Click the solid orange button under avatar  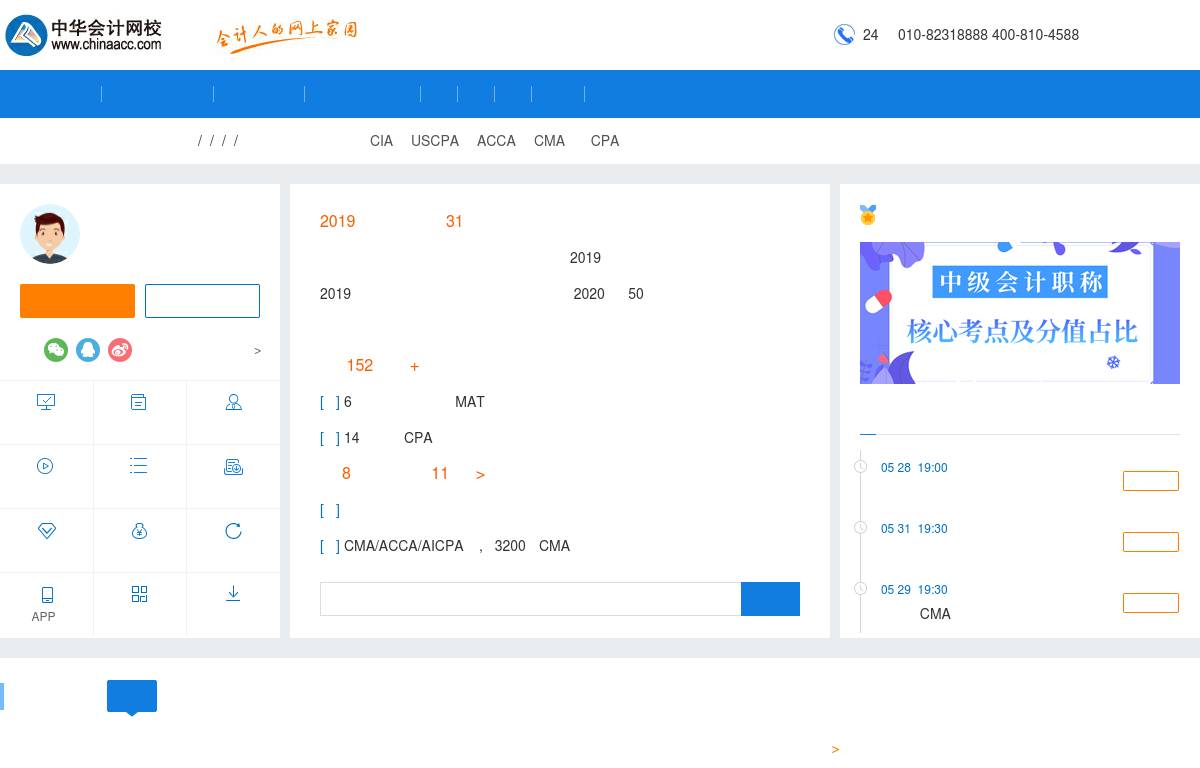click(x=77, y=301)
